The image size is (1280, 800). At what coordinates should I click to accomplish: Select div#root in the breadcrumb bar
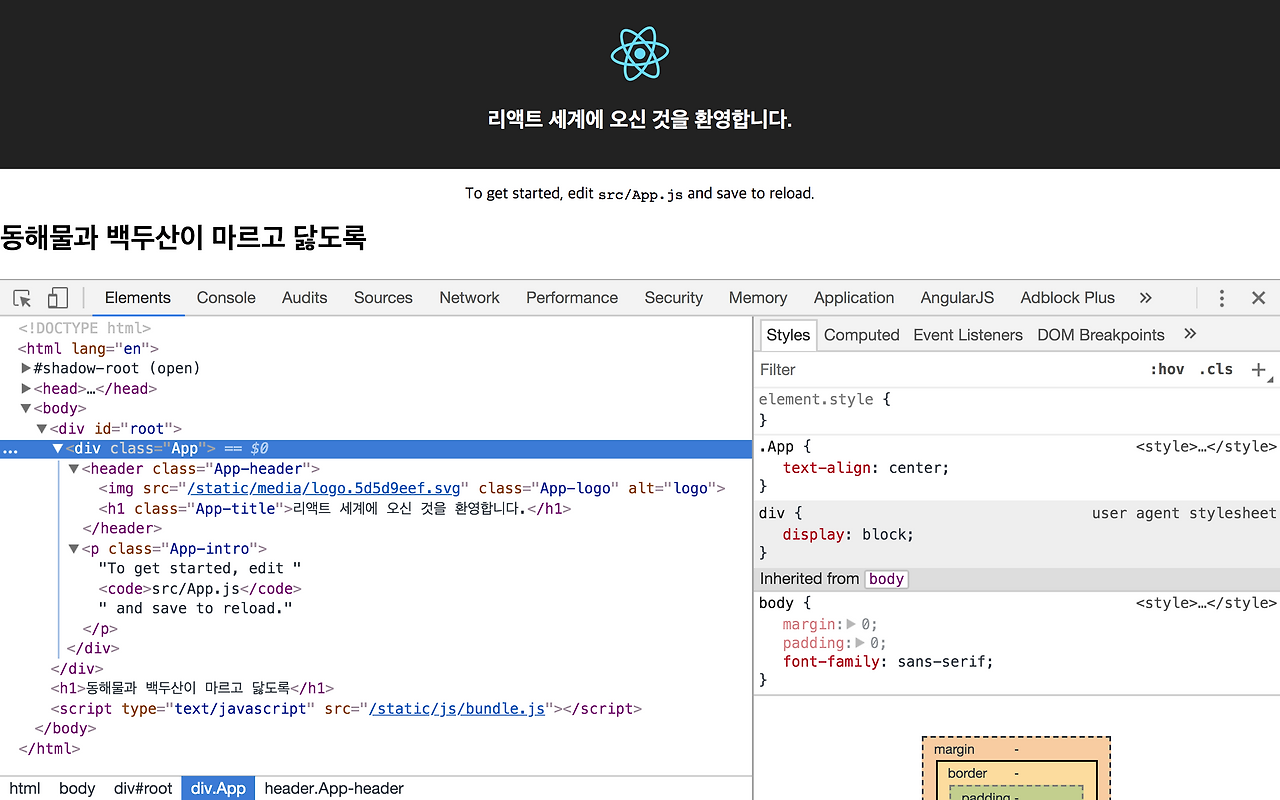[143, 788]
